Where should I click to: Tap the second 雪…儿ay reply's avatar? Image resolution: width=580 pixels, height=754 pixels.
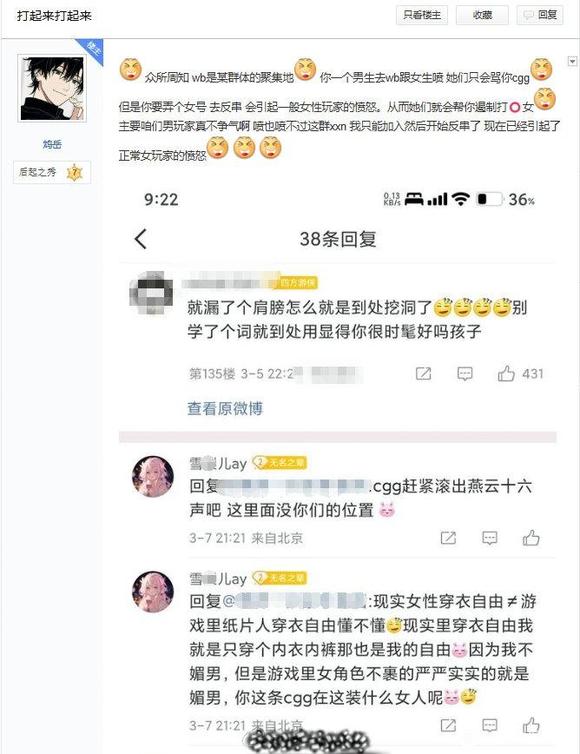(153, 592)
